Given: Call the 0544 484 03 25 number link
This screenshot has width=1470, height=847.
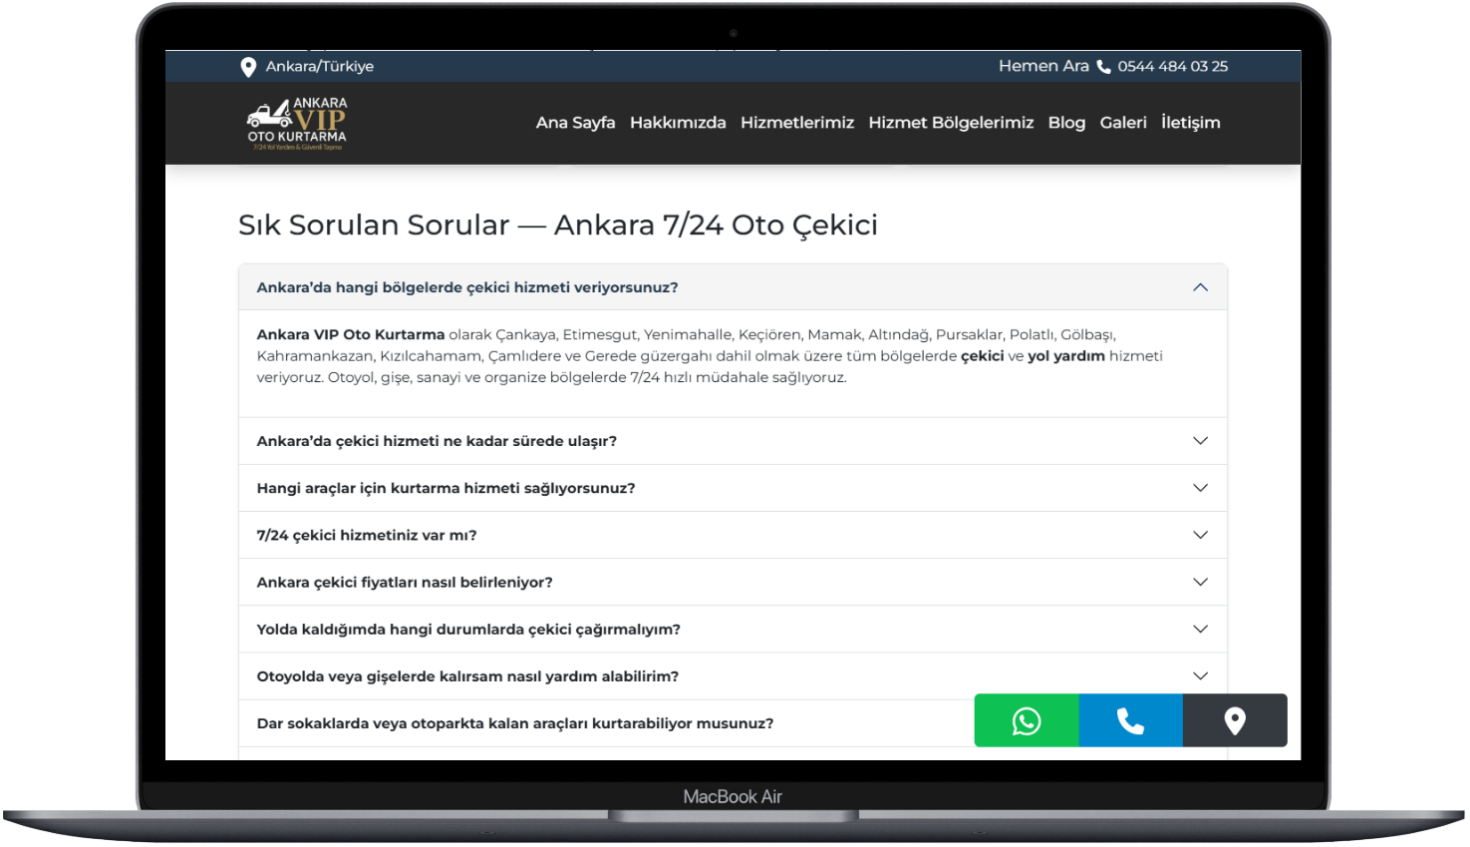Looking at the screenshot, I should coord(1174,66).
